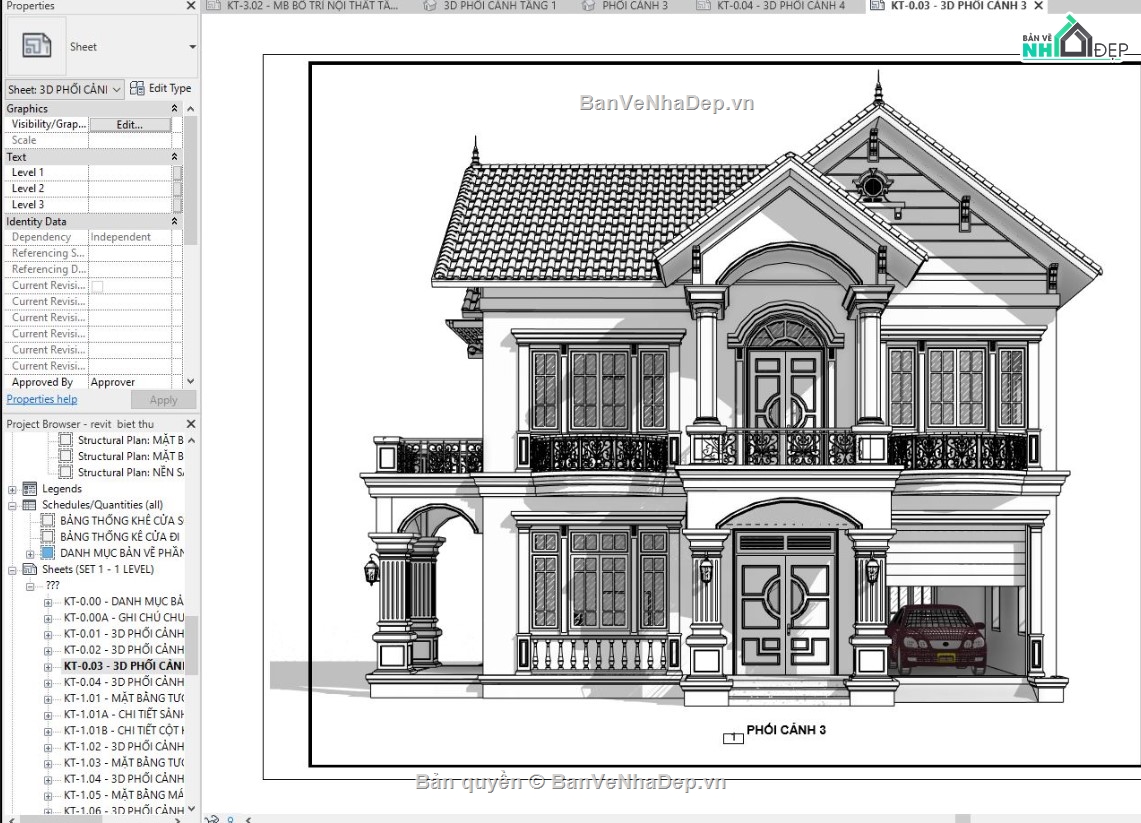Click the Sheets category icon

click(30, 569)
